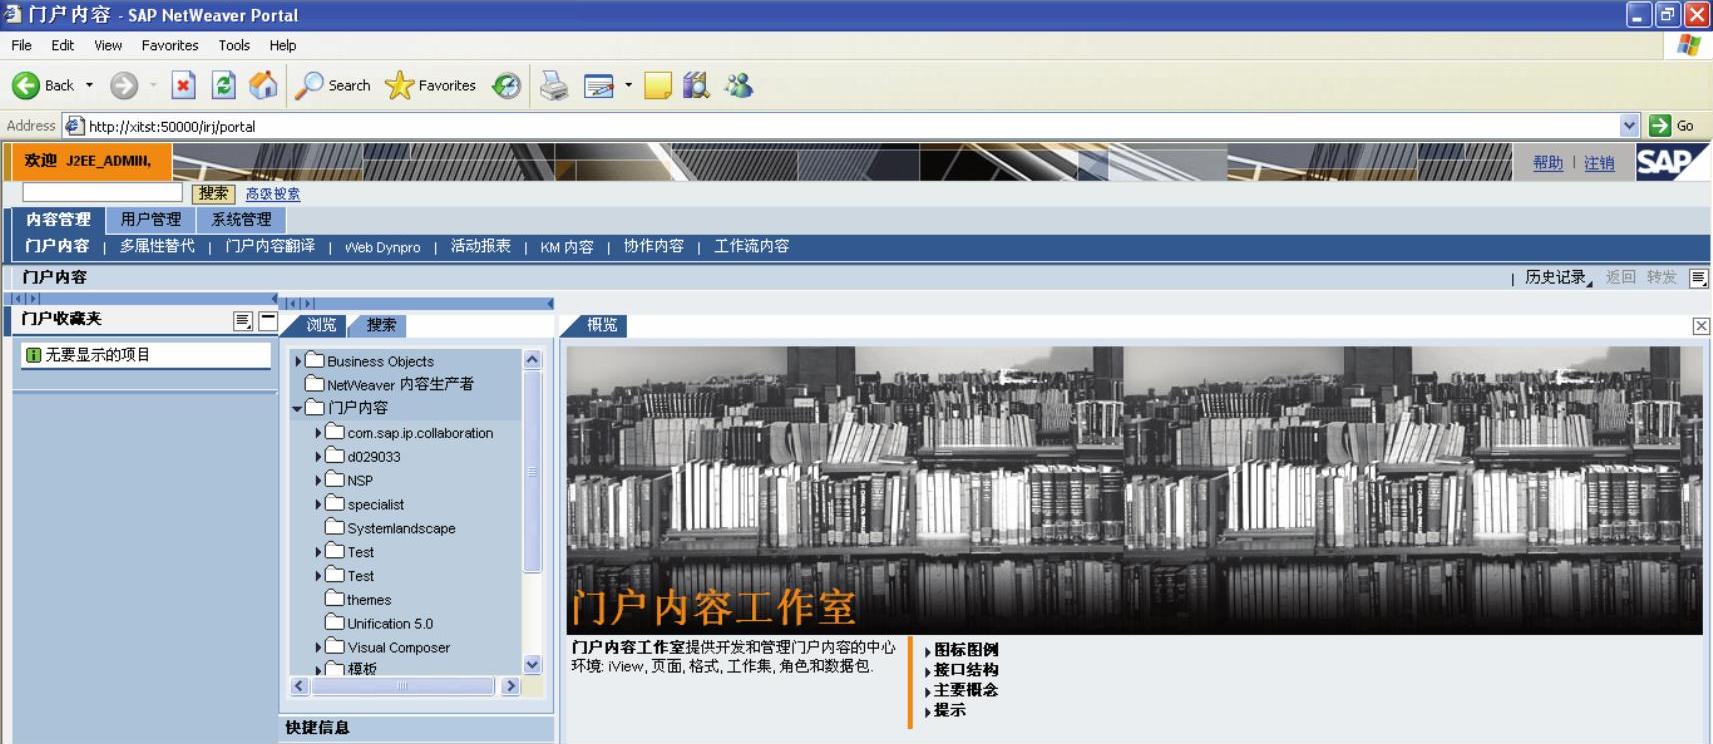Collapse the 门户内容 tree folder

point(297,408)
